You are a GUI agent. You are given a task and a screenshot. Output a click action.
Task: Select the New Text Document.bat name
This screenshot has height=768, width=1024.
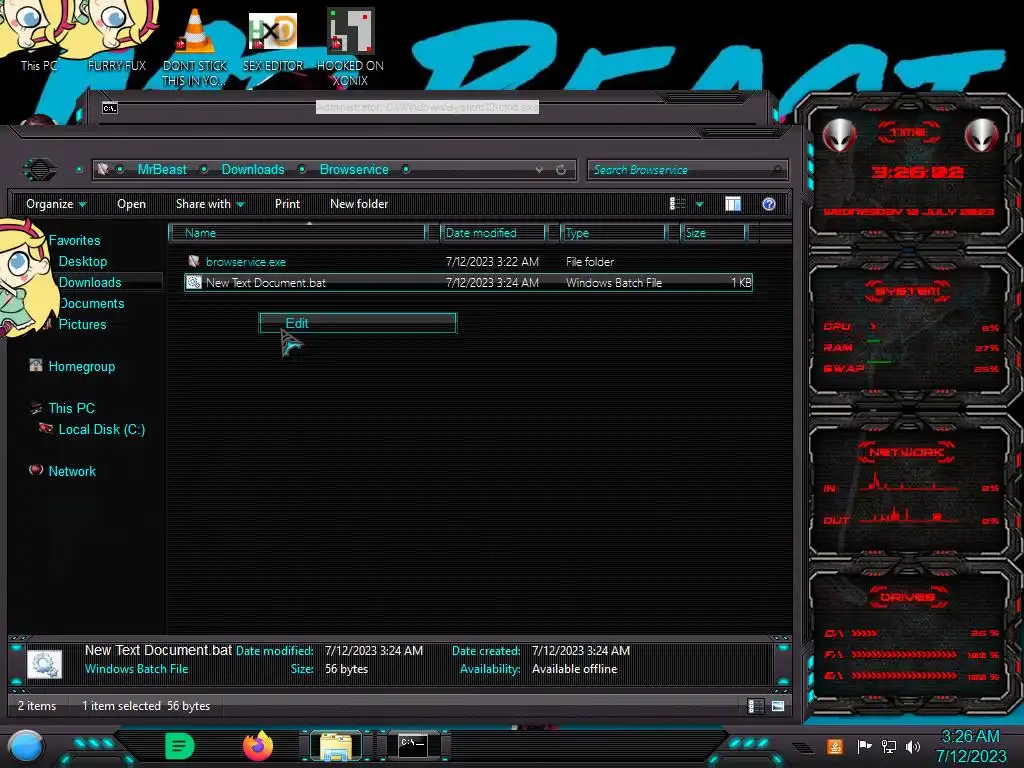point(266,283)
